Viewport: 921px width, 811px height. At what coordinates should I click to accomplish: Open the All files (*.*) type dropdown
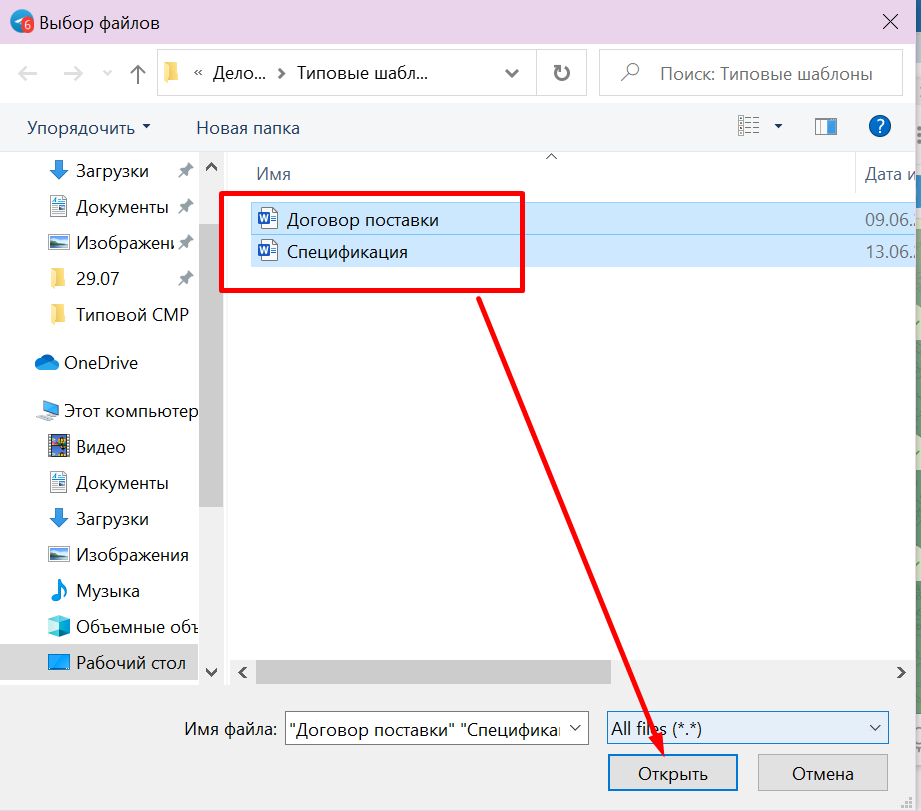click(x=747, y=728)
